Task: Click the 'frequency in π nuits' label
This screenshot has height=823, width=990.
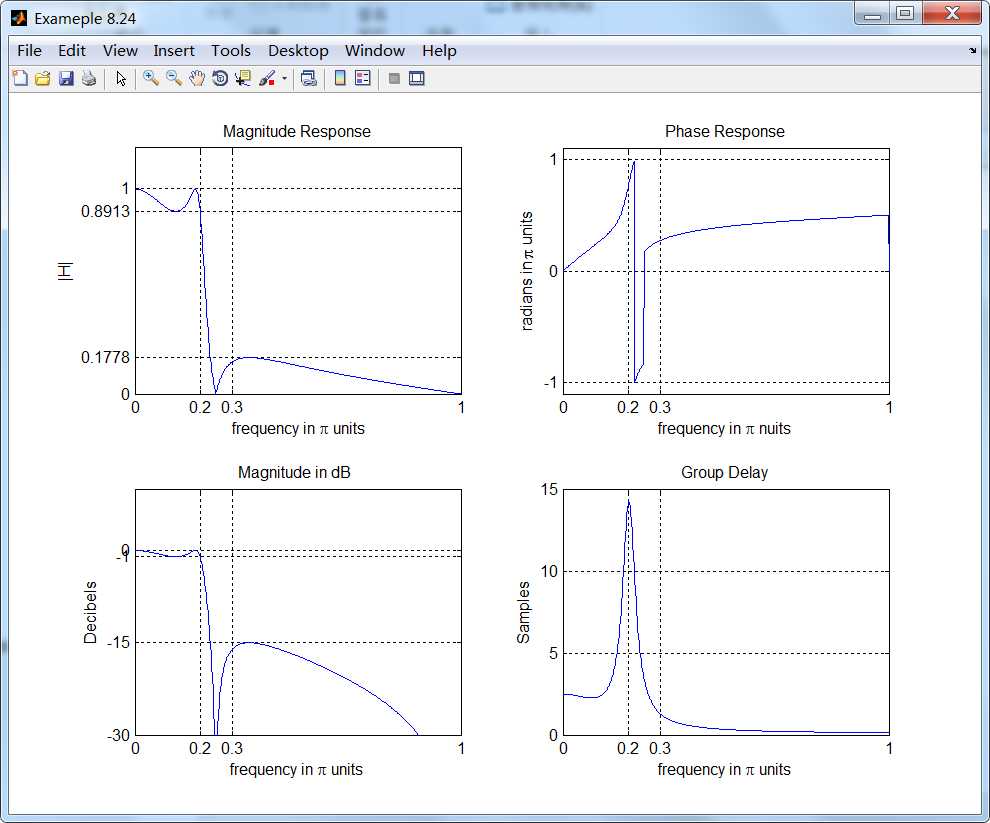Action: pos(724,428)
